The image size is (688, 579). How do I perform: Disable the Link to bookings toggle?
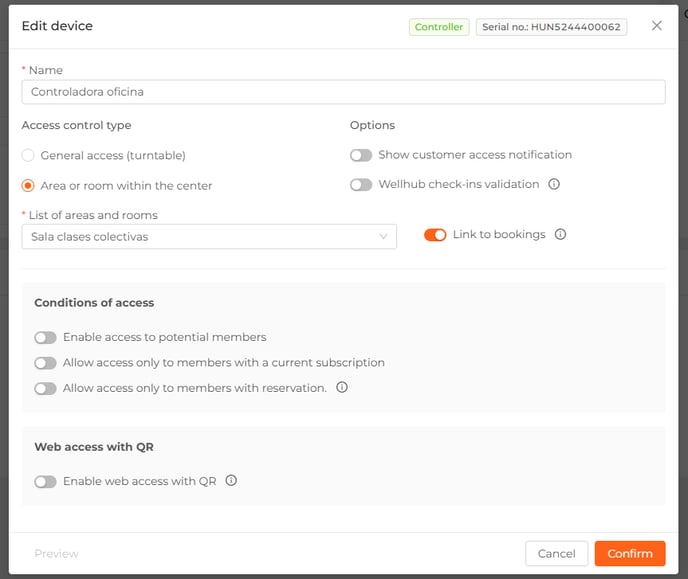click(435, 235)
